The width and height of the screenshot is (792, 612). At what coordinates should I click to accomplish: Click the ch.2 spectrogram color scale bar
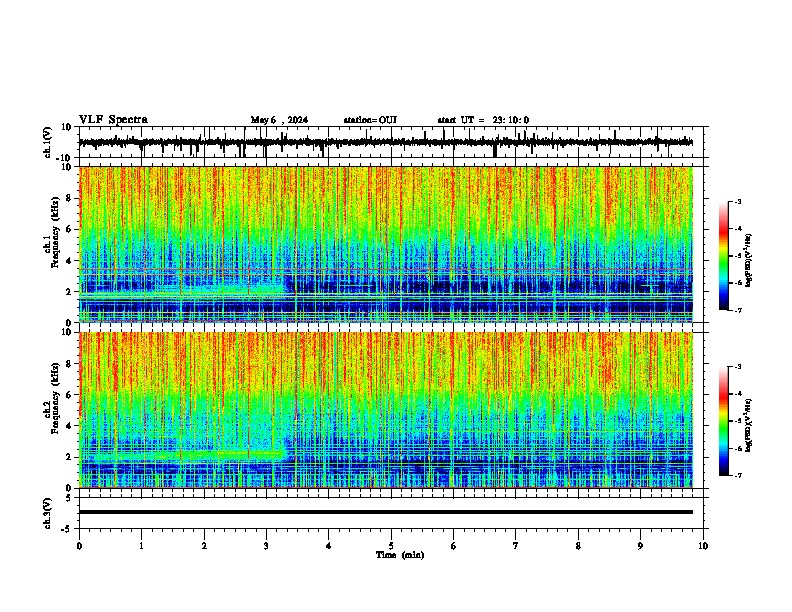(724, 421)
